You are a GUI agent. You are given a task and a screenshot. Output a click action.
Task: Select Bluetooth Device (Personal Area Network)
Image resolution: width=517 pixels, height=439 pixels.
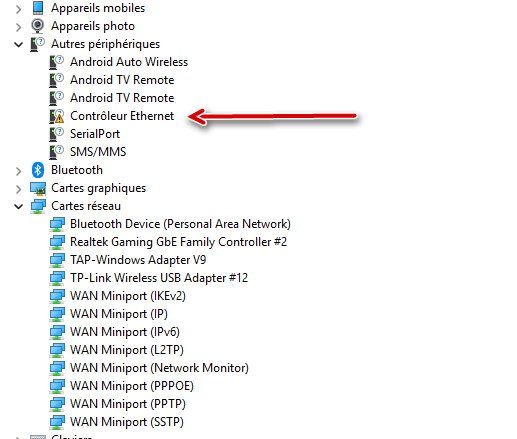[x=180, y=224]
